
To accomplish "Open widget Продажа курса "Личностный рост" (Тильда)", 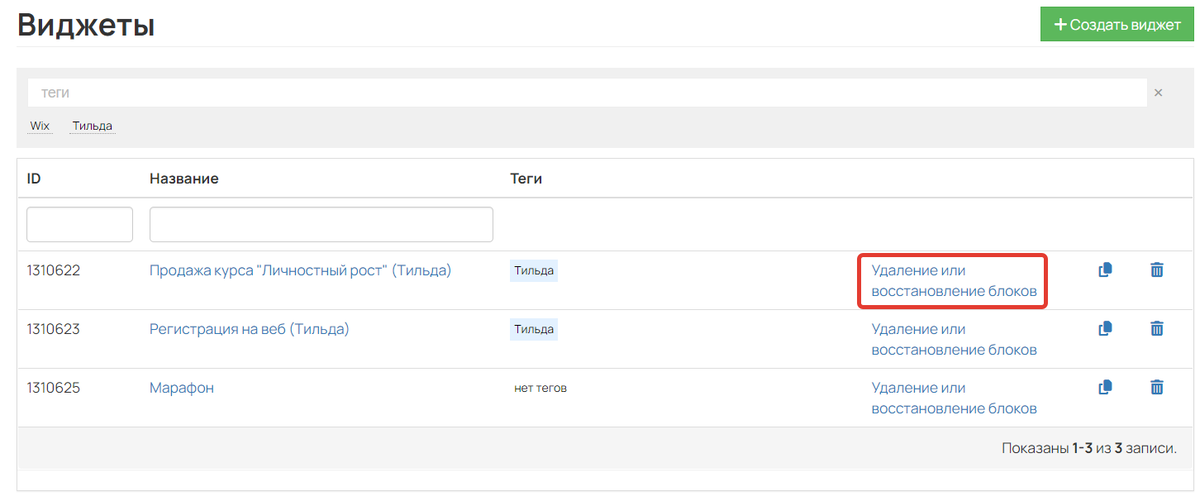I will pyautogui.click(x=300, y=270).
